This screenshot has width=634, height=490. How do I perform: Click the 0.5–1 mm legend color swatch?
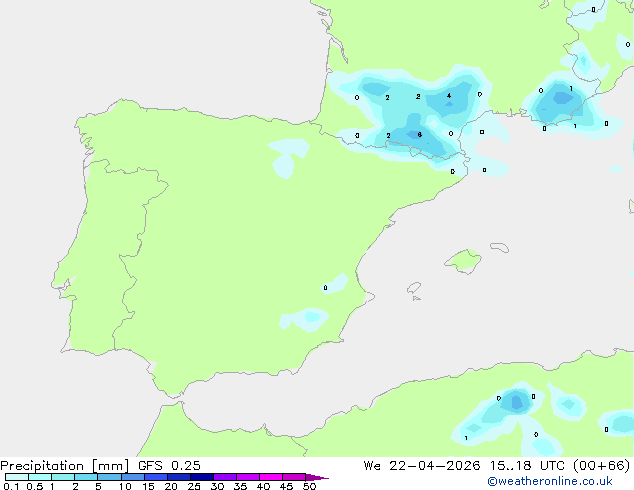tap(40, 477)
